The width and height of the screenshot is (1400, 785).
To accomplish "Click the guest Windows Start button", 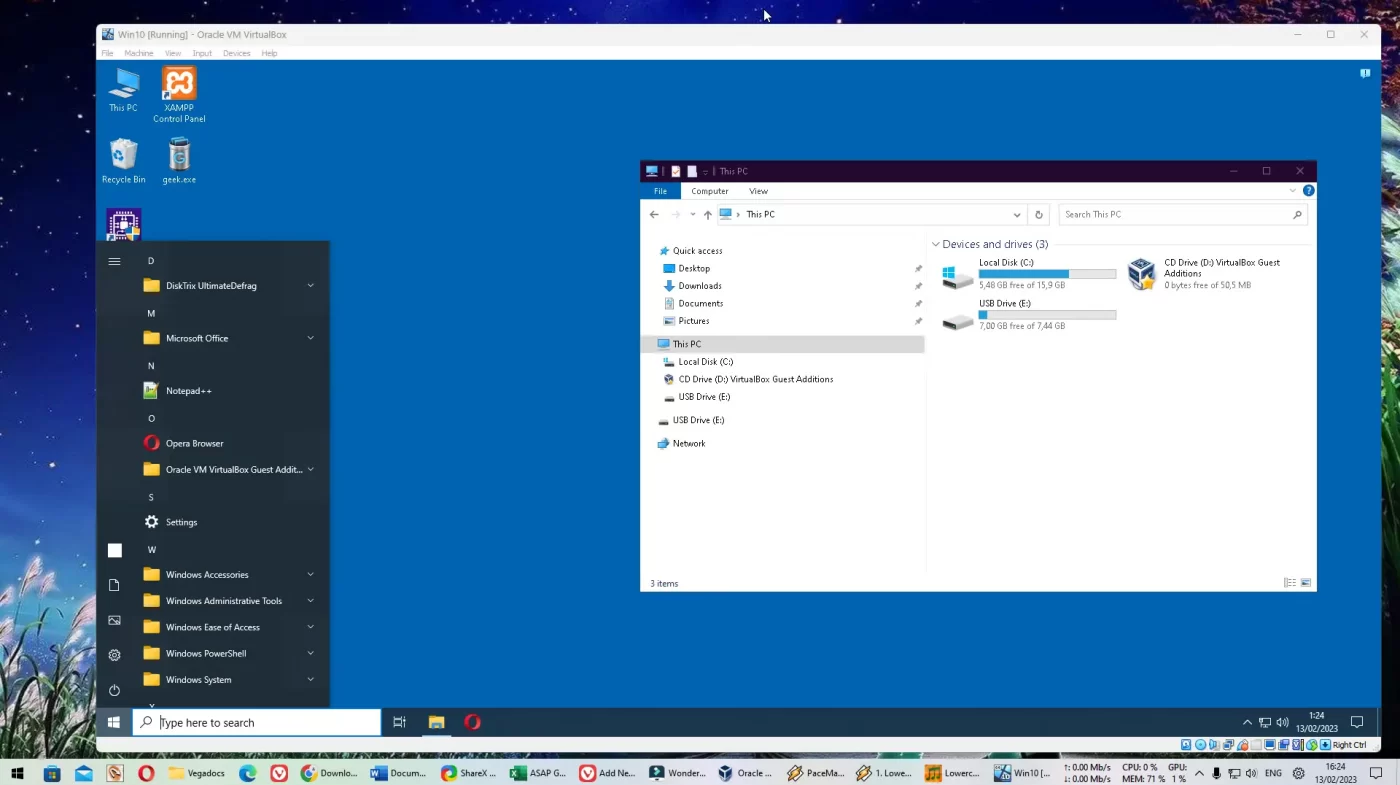I will 114,722.
